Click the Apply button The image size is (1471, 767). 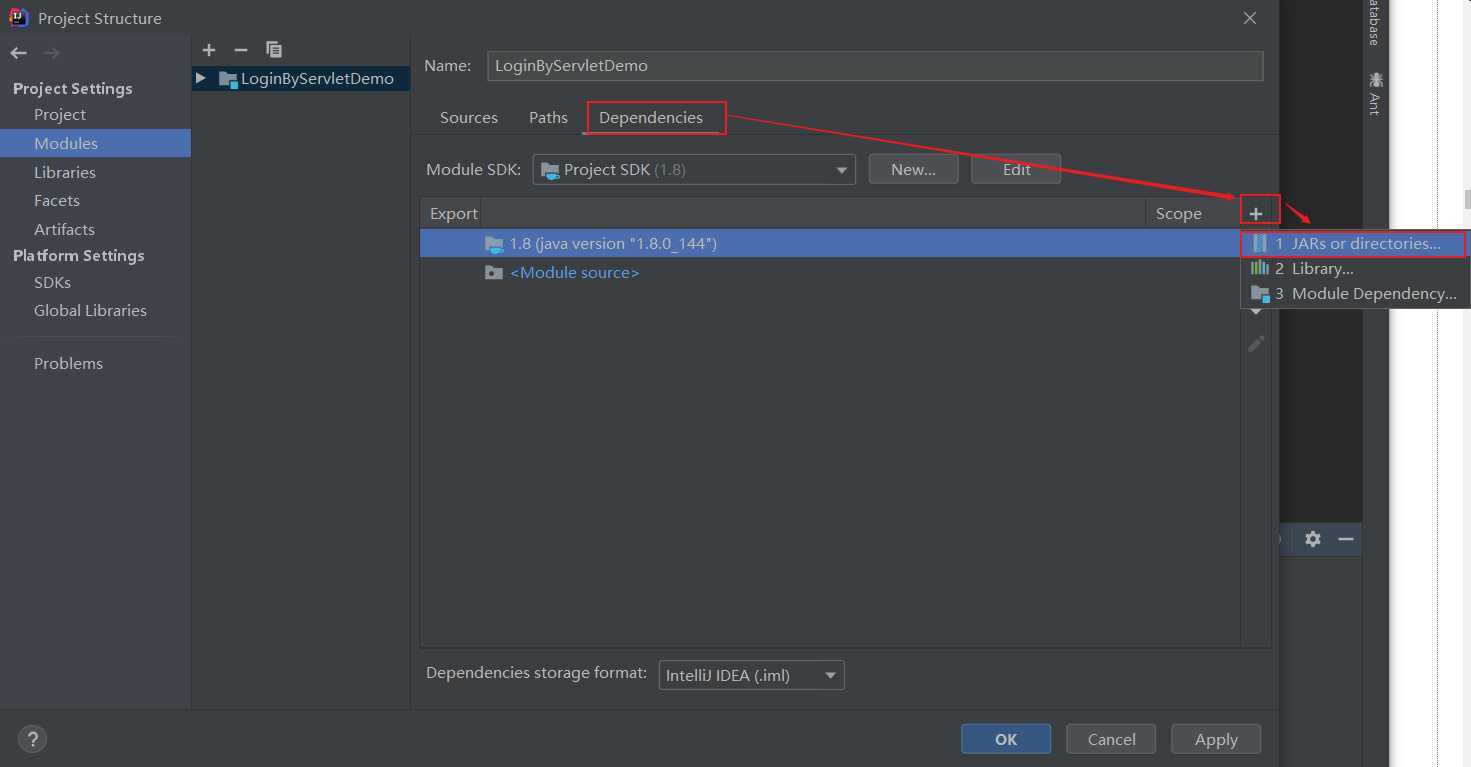coord(1216,739)
